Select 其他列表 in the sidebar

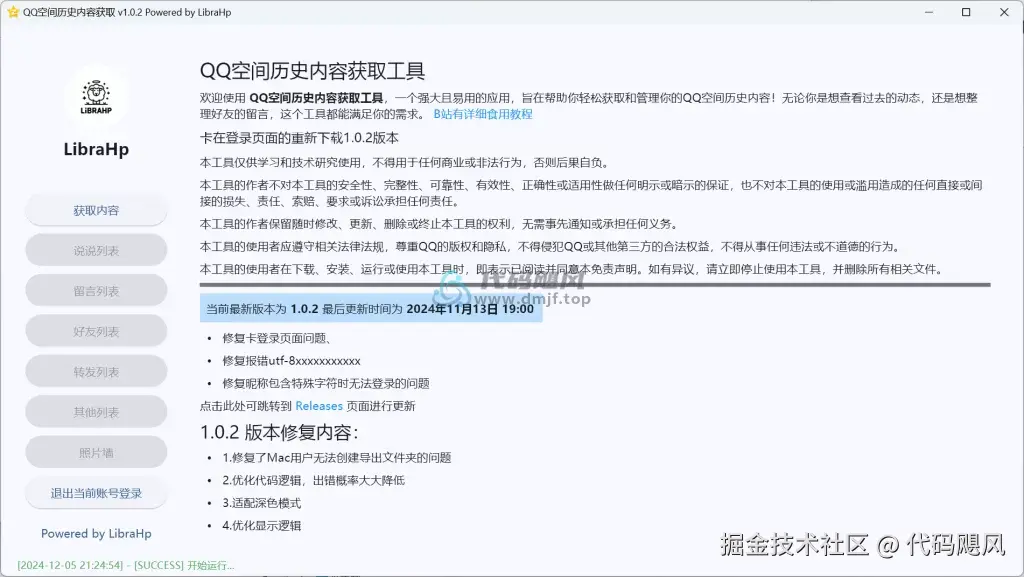[x=96, y=413]
